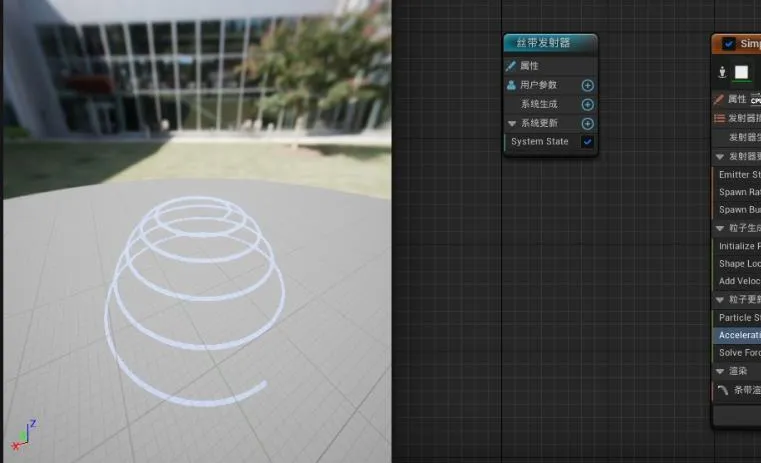The height and width of the screenshot is (463, 761).
Task: Click the pencil icon beside the emitter's 属性 row
Action: coord(719,99)
